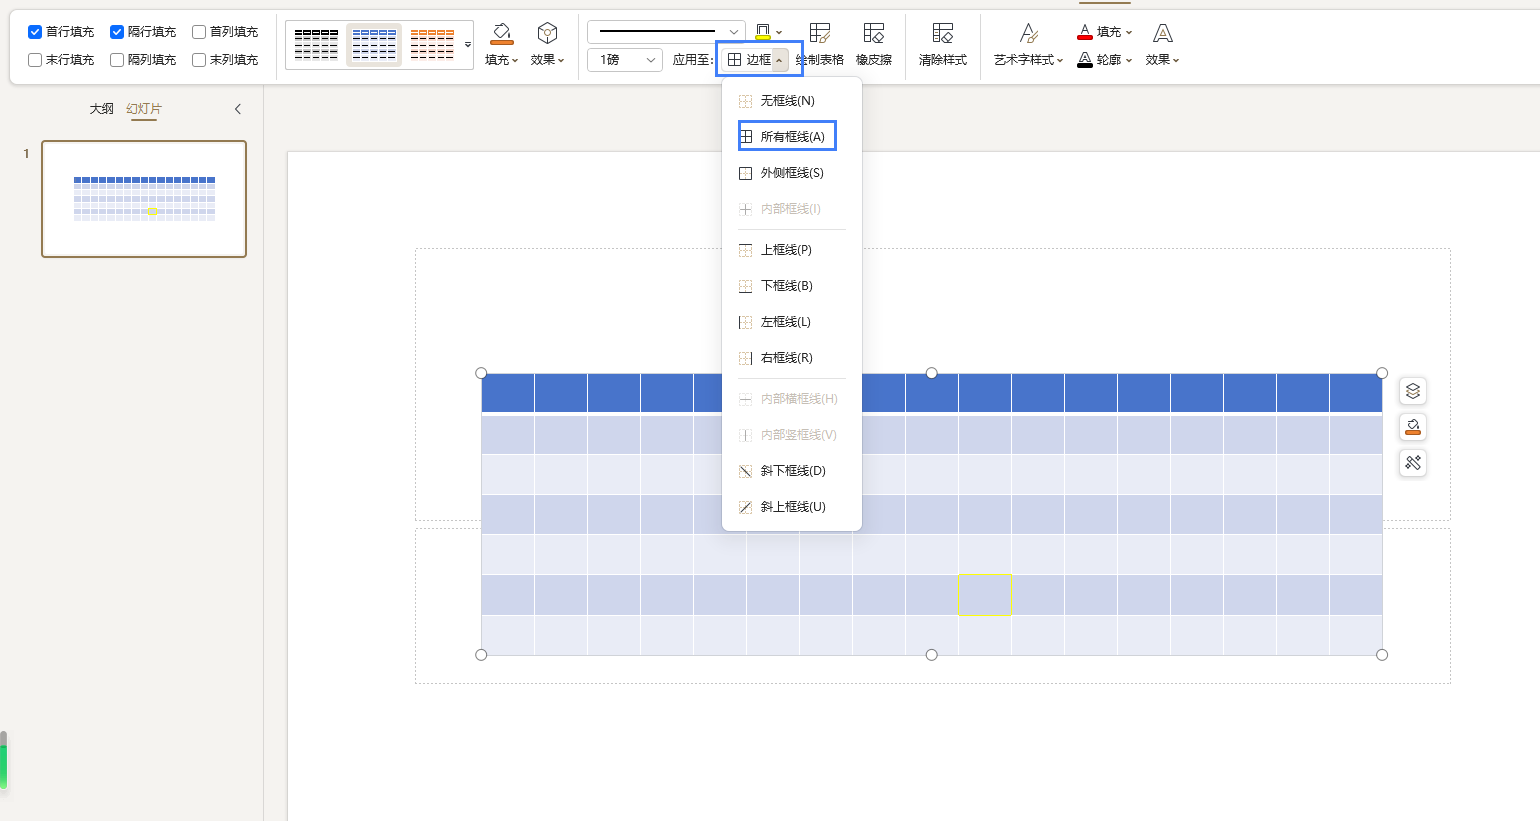1540x821 pixels.
Task: Click the floating design tools icon
Action: pos(1413,463)
